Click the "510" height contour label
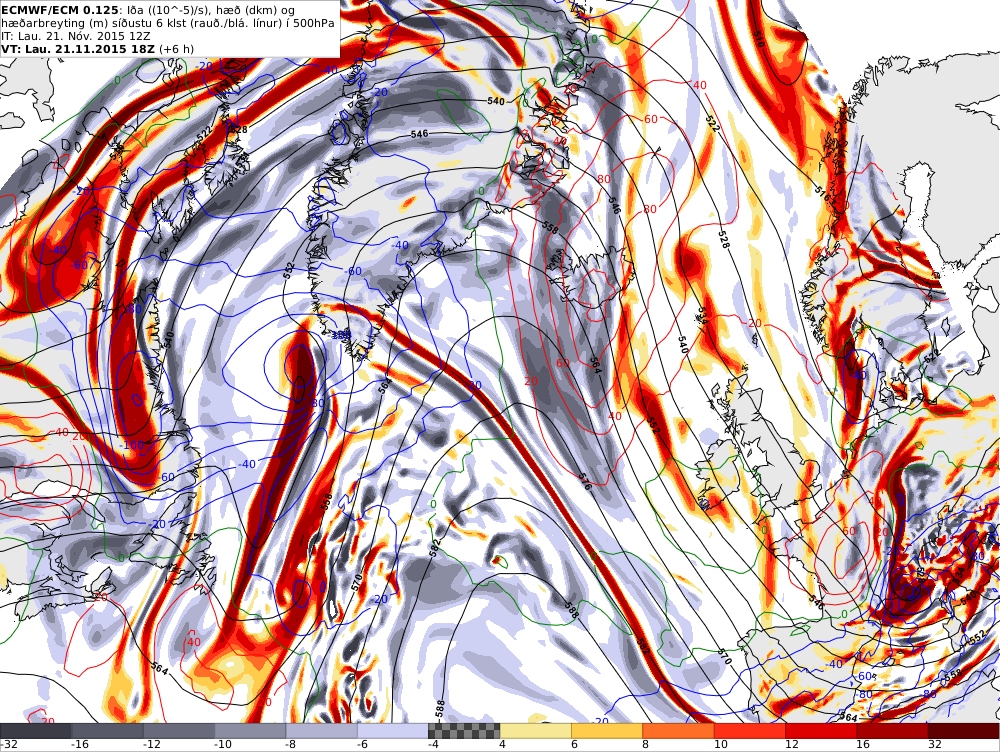Viewport: 1000px width, 752px height. 758,38
